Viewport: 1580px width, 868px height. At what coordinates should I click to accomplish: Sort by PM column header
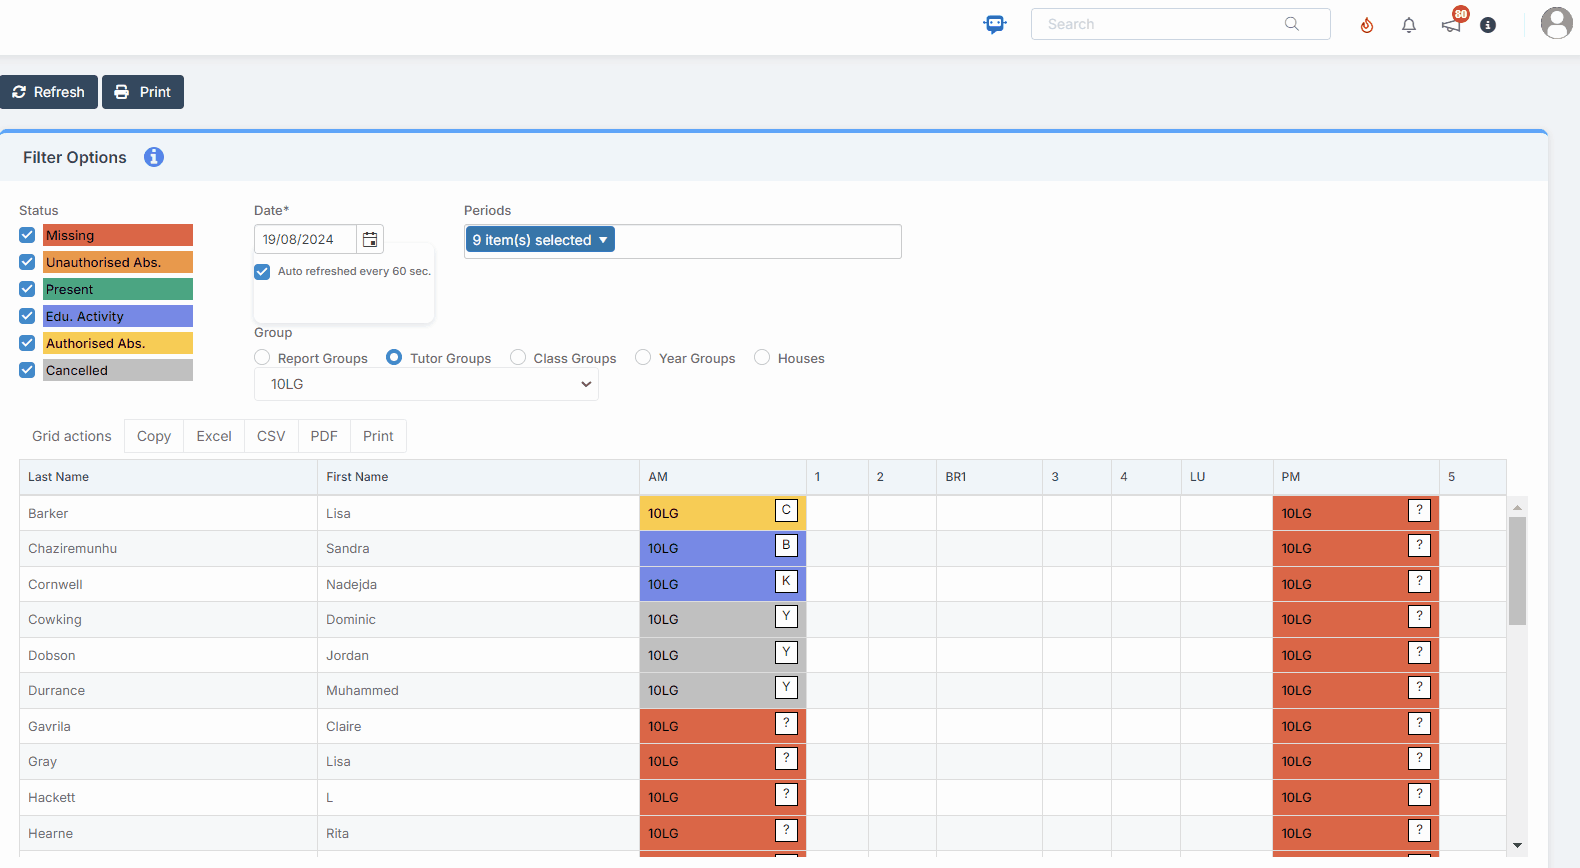coord(1356,477)
